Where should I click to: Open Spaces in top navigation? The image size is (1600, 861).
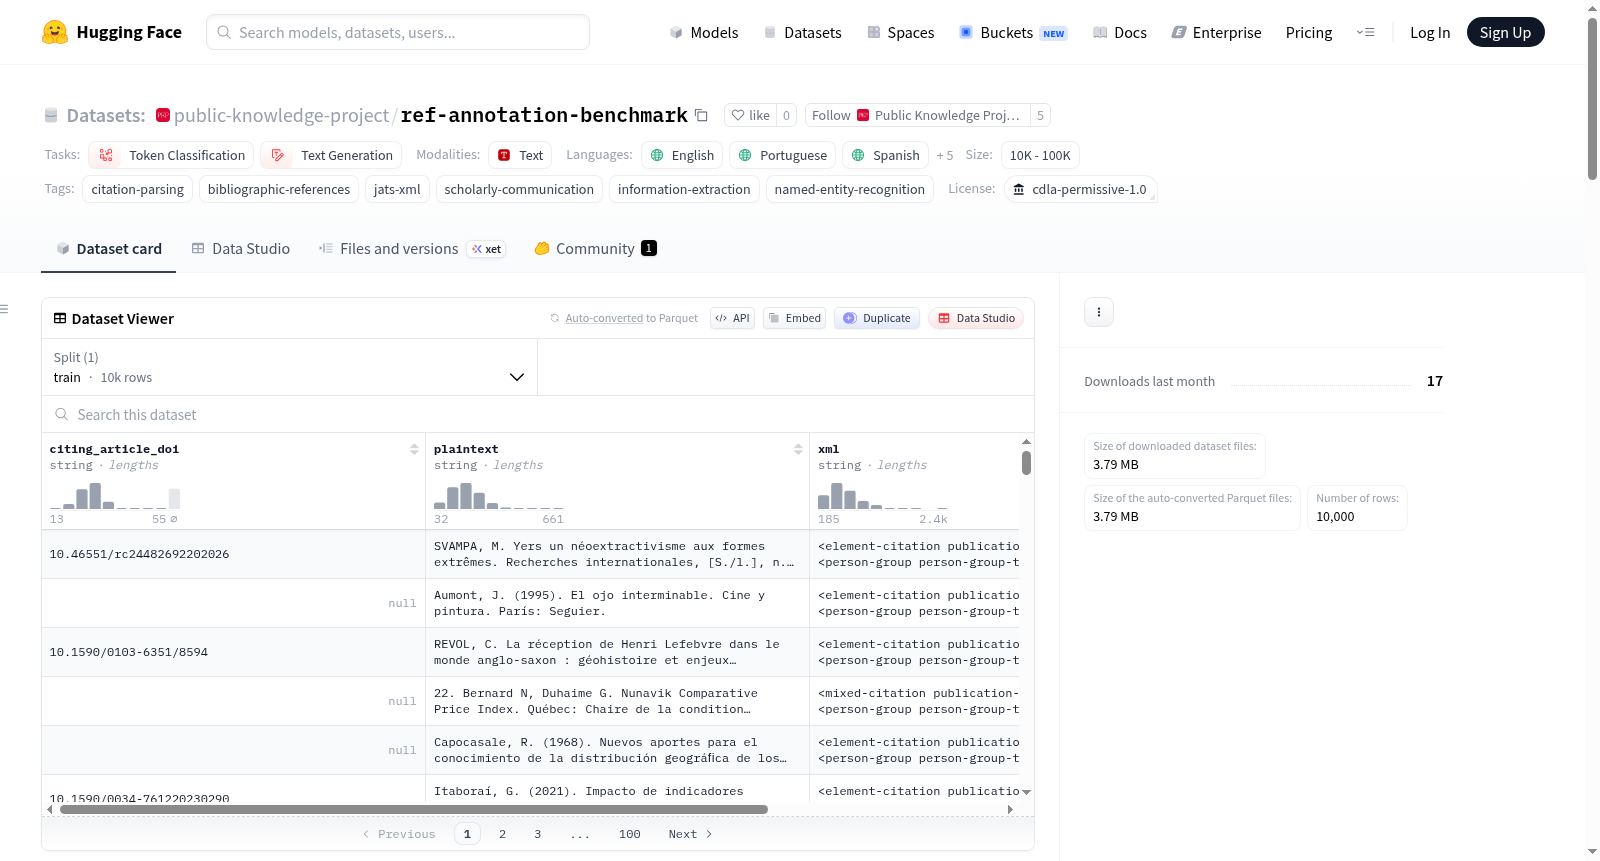coord(900,32)
